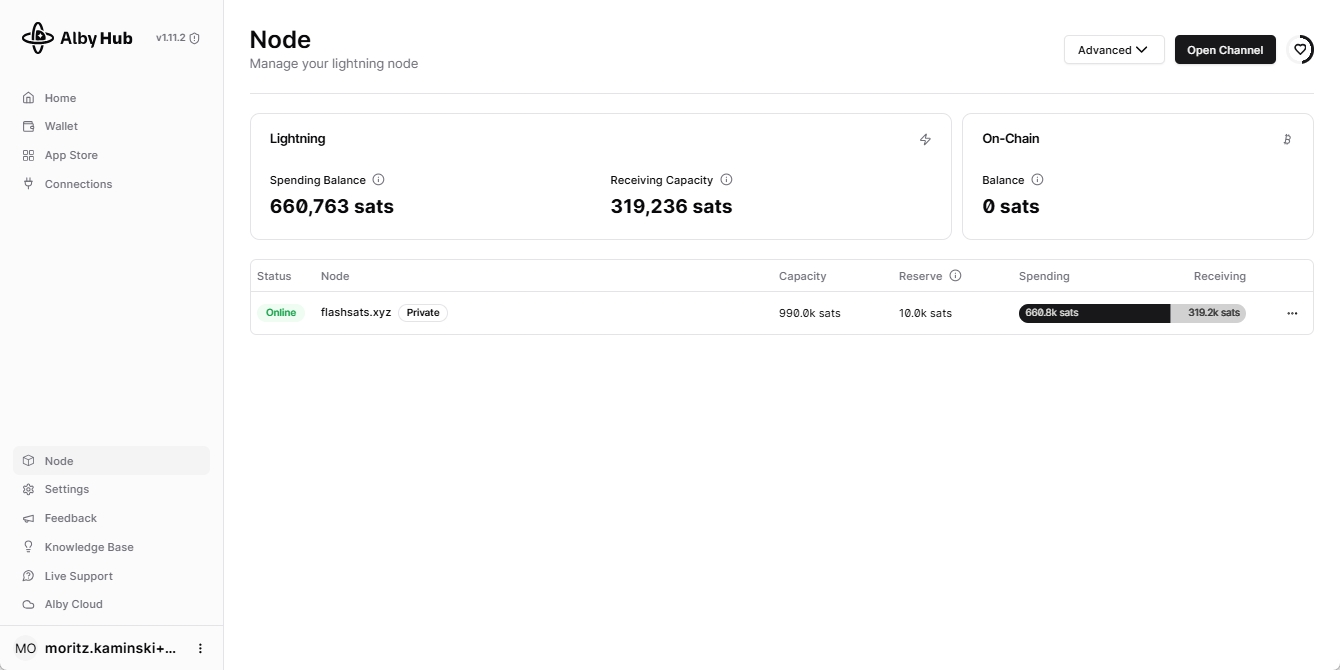Viewport: 1340px width, 670px height.
Task: Click the heart icon in the top right
Action: pos(1300,50)
